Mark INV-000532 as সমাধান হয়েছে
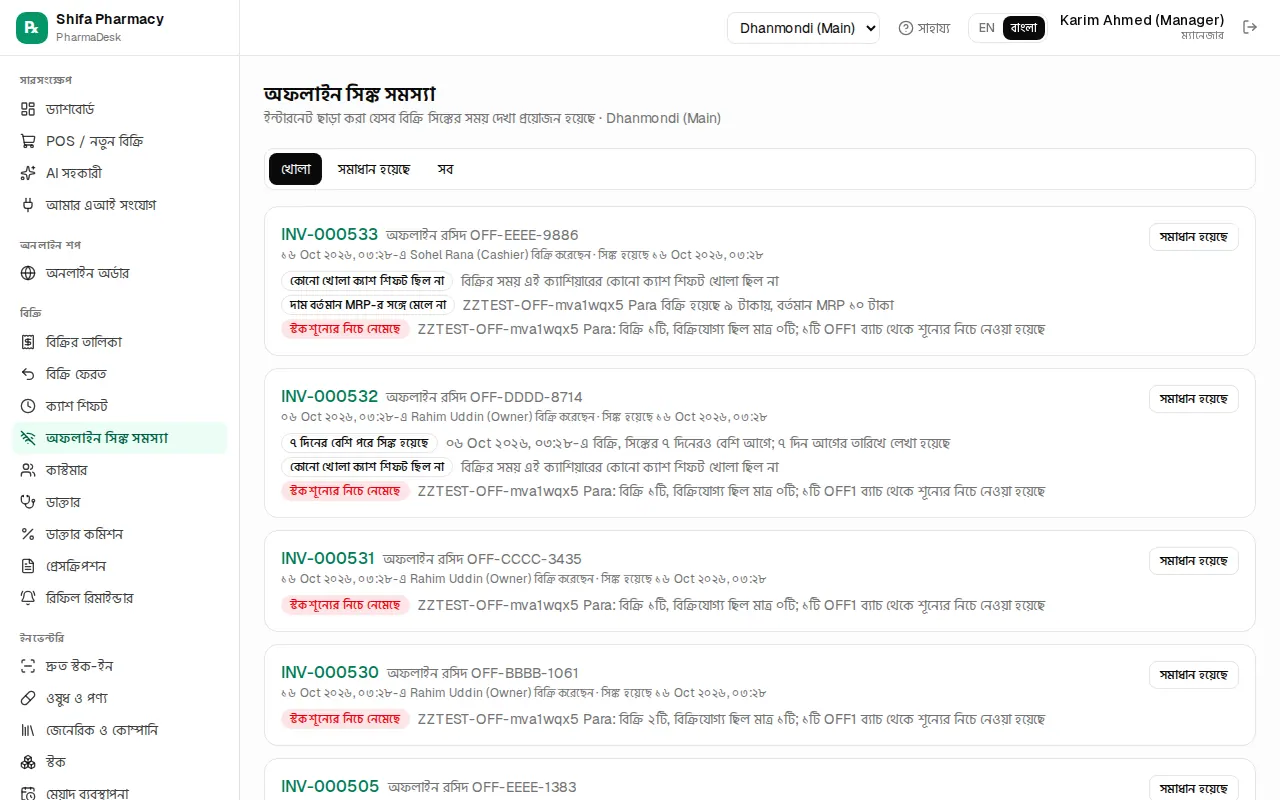This screenshot has width=1280, height=800. [1194, 399]
